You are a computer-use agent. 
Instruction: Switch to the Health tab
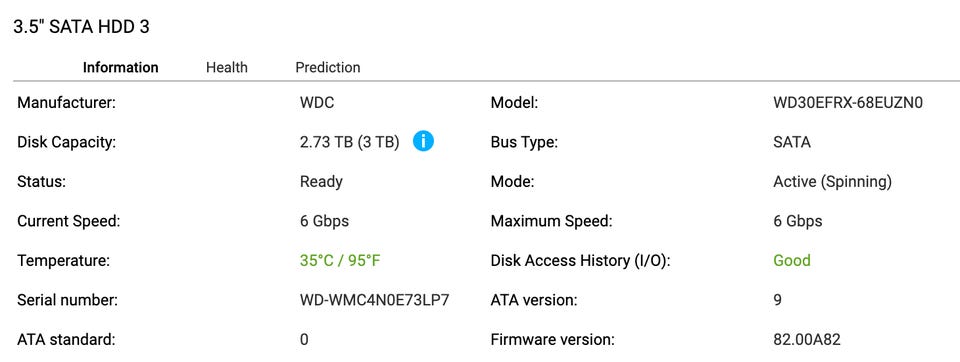[227, 67]
